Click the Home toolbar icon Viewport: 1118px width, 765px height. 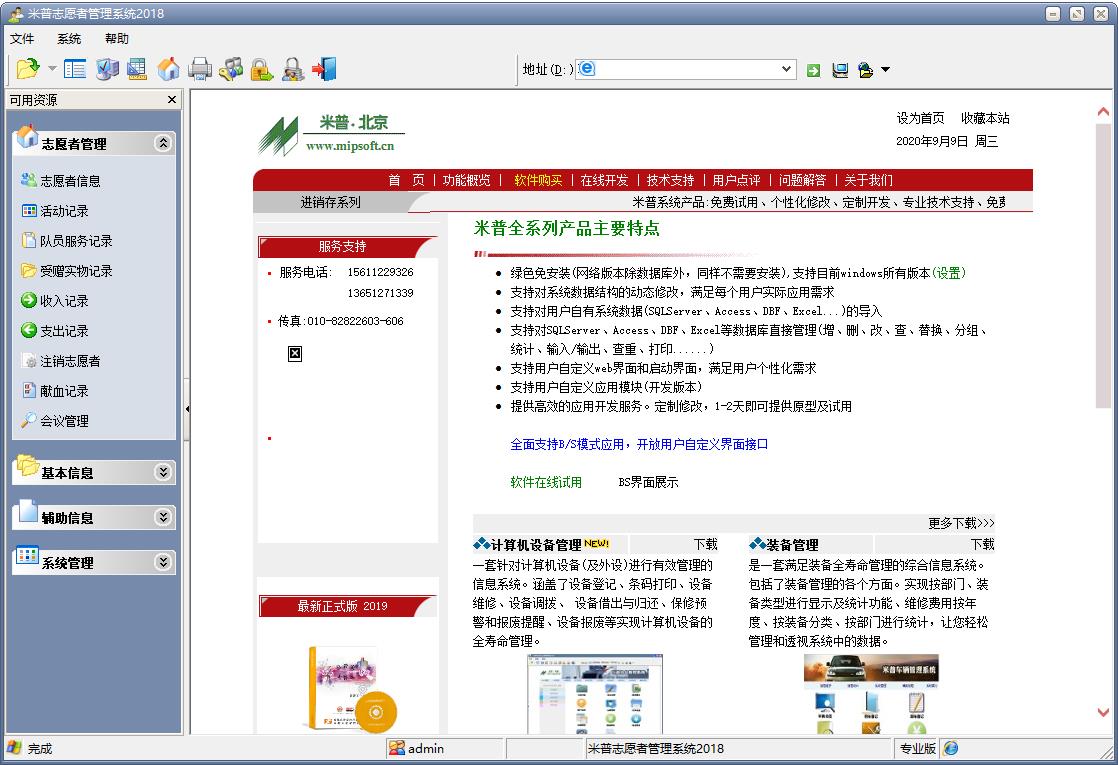[x=166, y=69]
